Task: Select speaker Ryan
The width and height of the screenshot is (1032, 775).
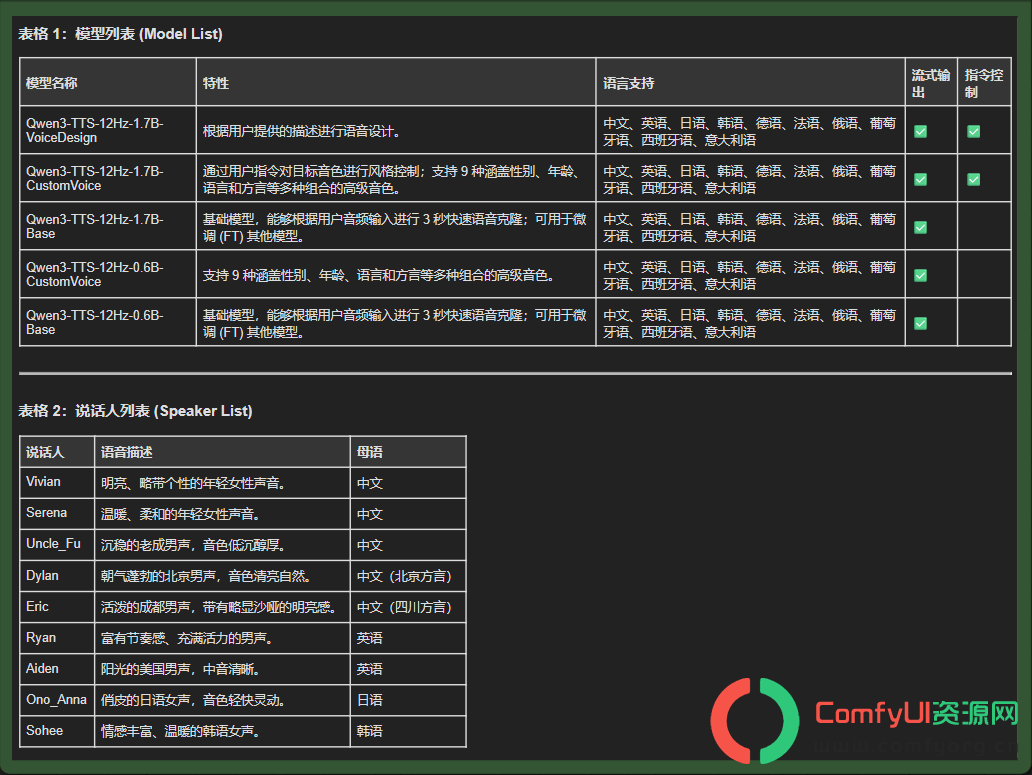Action: (x=41, y=638)
